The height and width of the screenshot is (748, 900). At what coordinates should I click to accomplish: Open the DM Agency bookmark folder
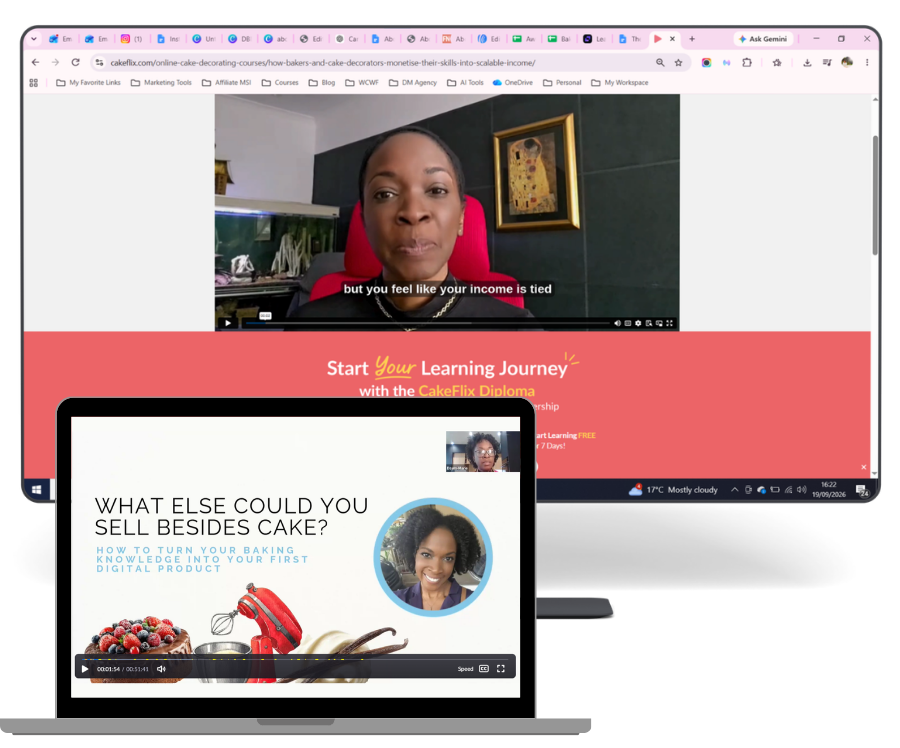click(413, 83)
